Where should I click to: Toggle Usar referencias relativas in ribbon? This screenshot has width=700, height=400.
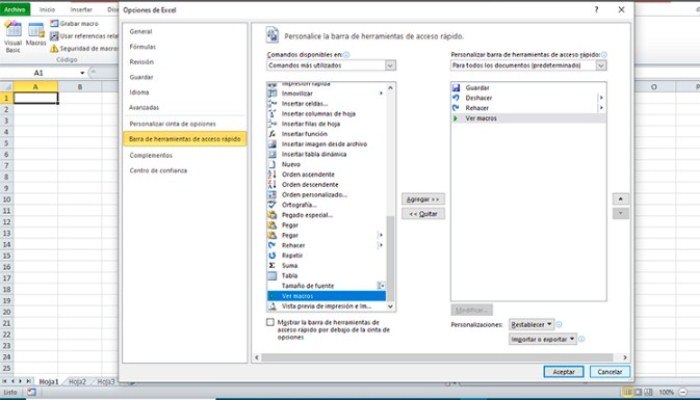(84, 36)
